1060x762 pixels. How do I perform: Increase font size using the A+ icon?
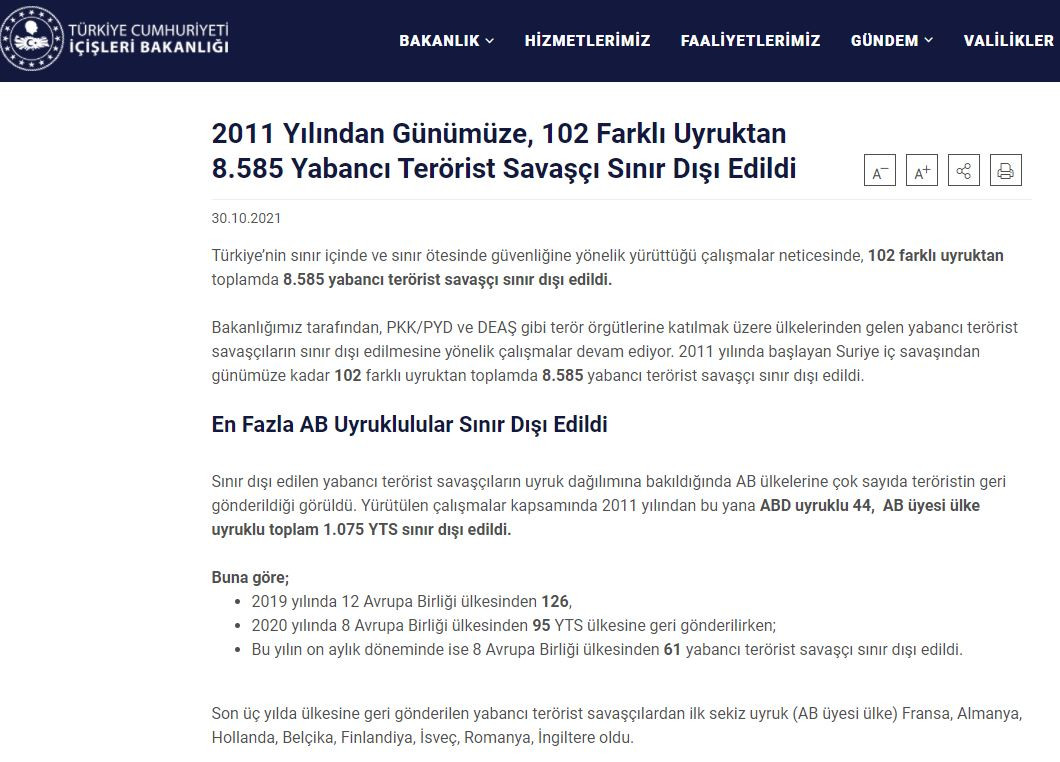[x=921, y=170]
